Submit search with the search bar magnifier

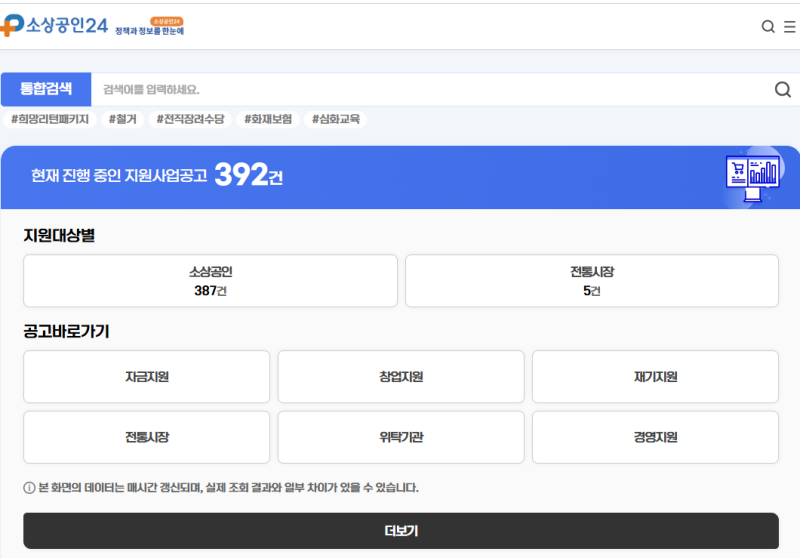point(783,90)
